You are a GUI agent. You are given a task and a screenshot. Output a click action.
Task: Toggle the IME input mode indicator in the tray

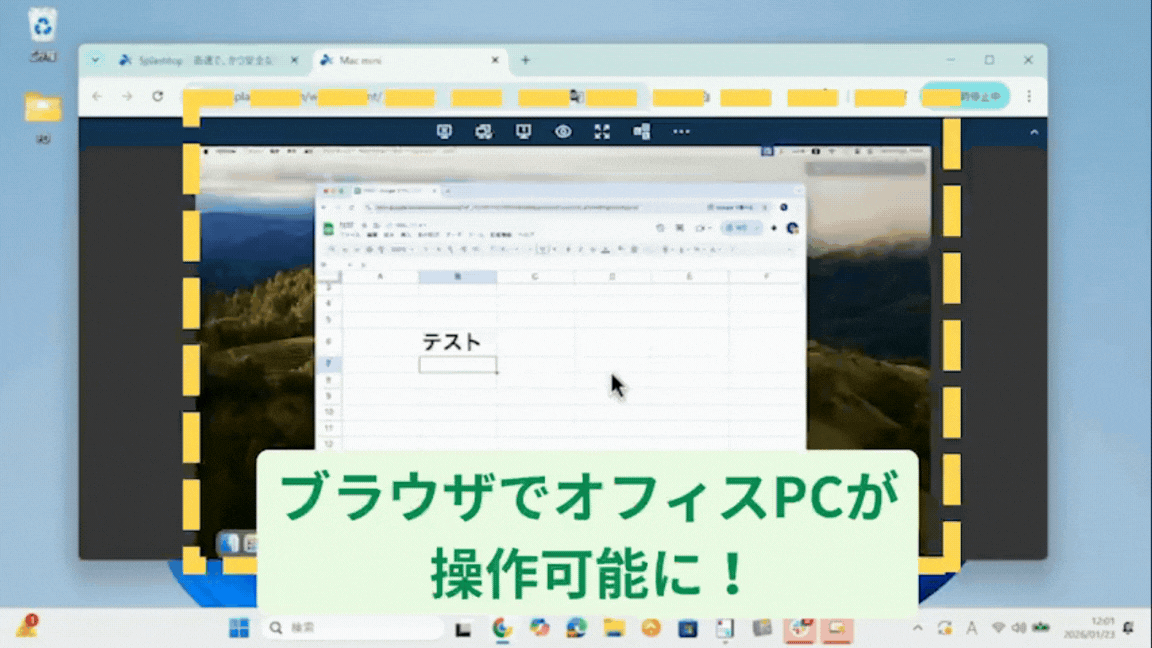point(972,627)
